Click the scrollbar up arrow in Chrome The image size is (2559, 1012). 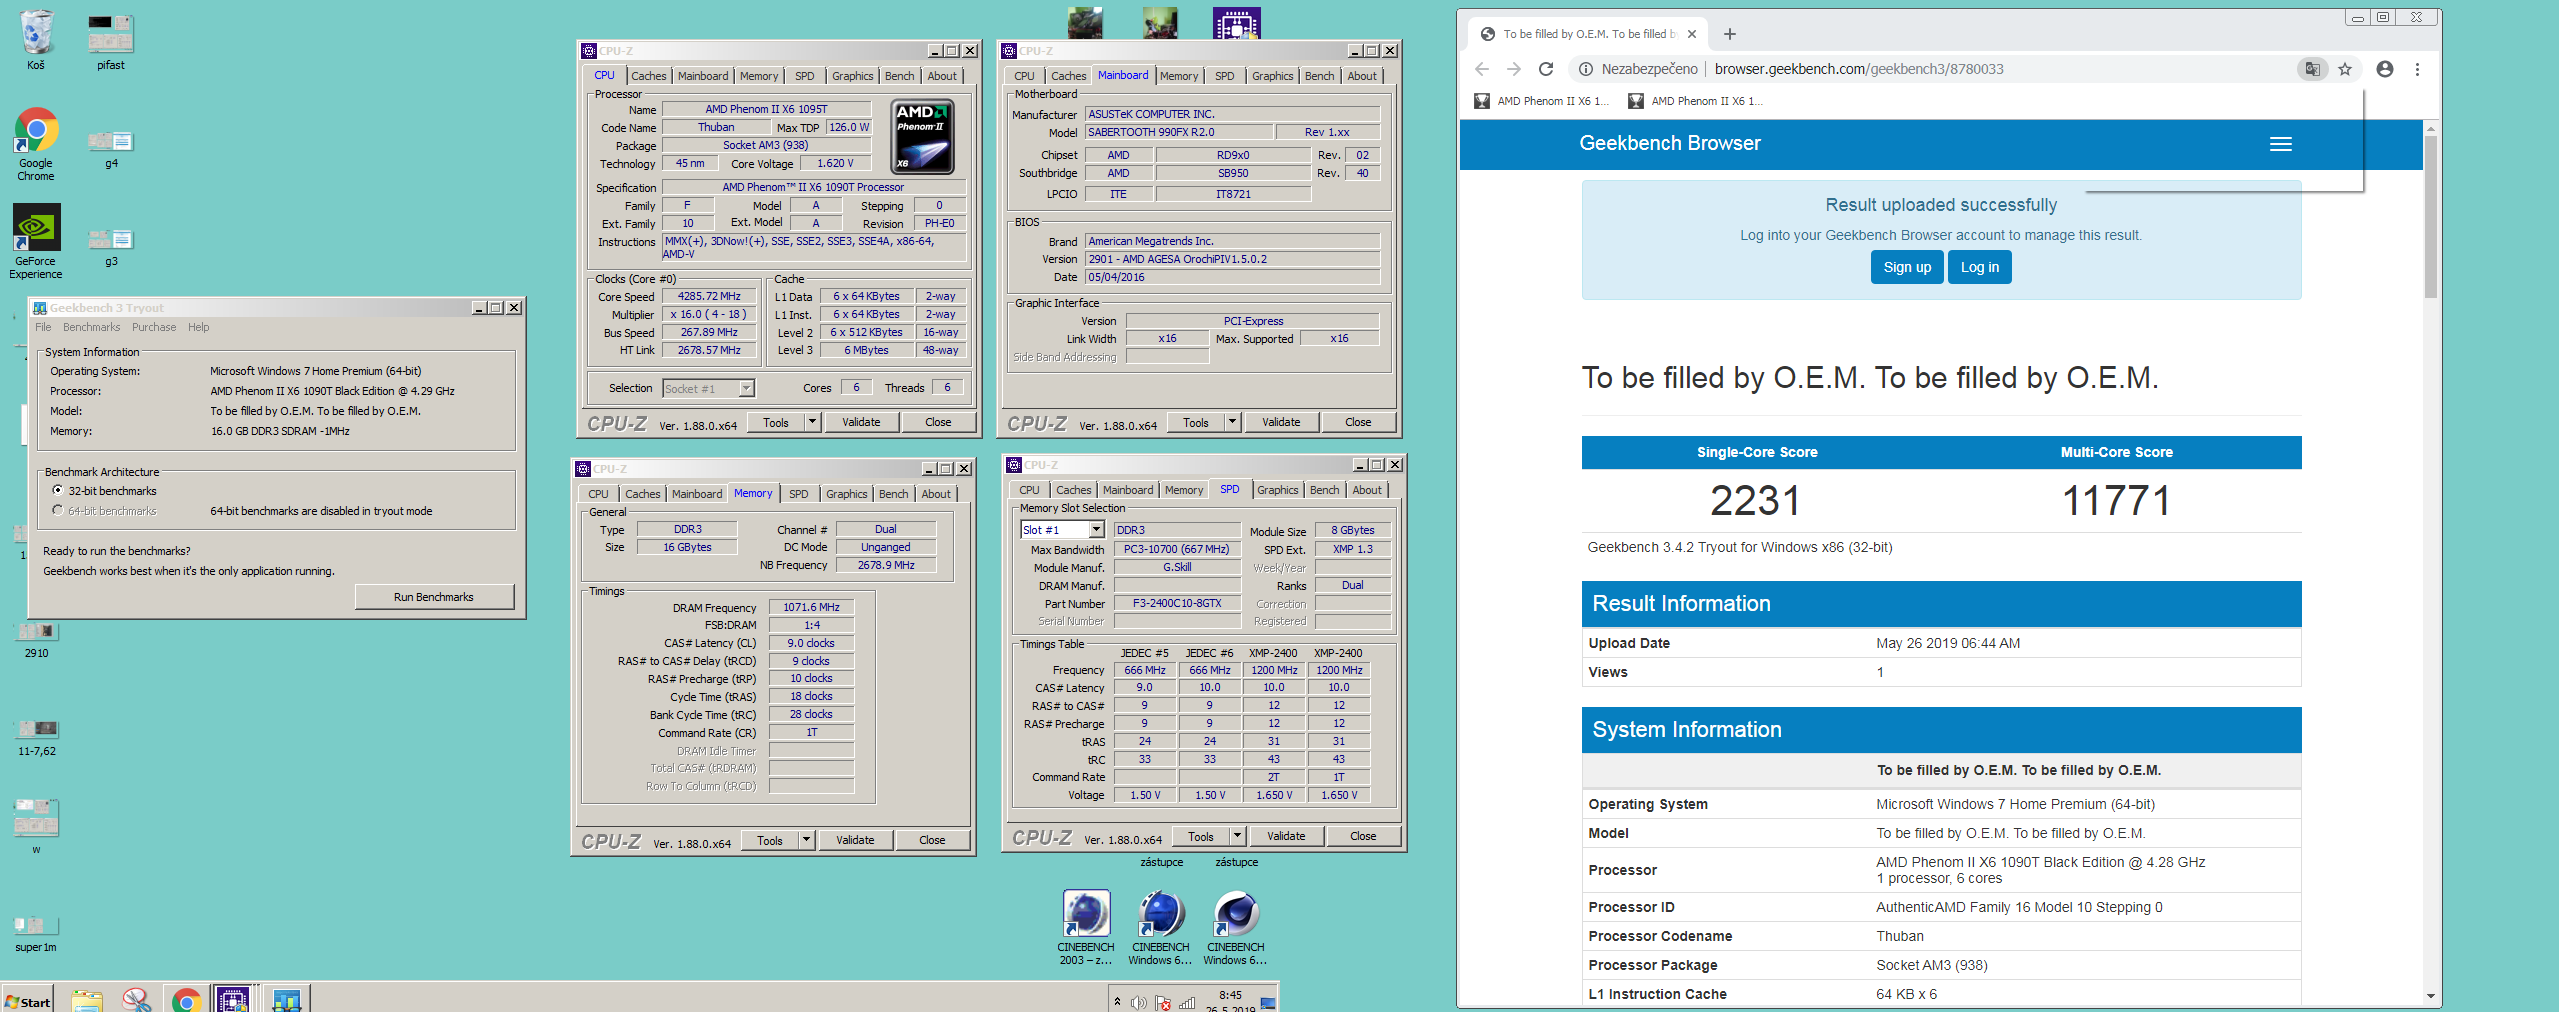pos(2431,128)
